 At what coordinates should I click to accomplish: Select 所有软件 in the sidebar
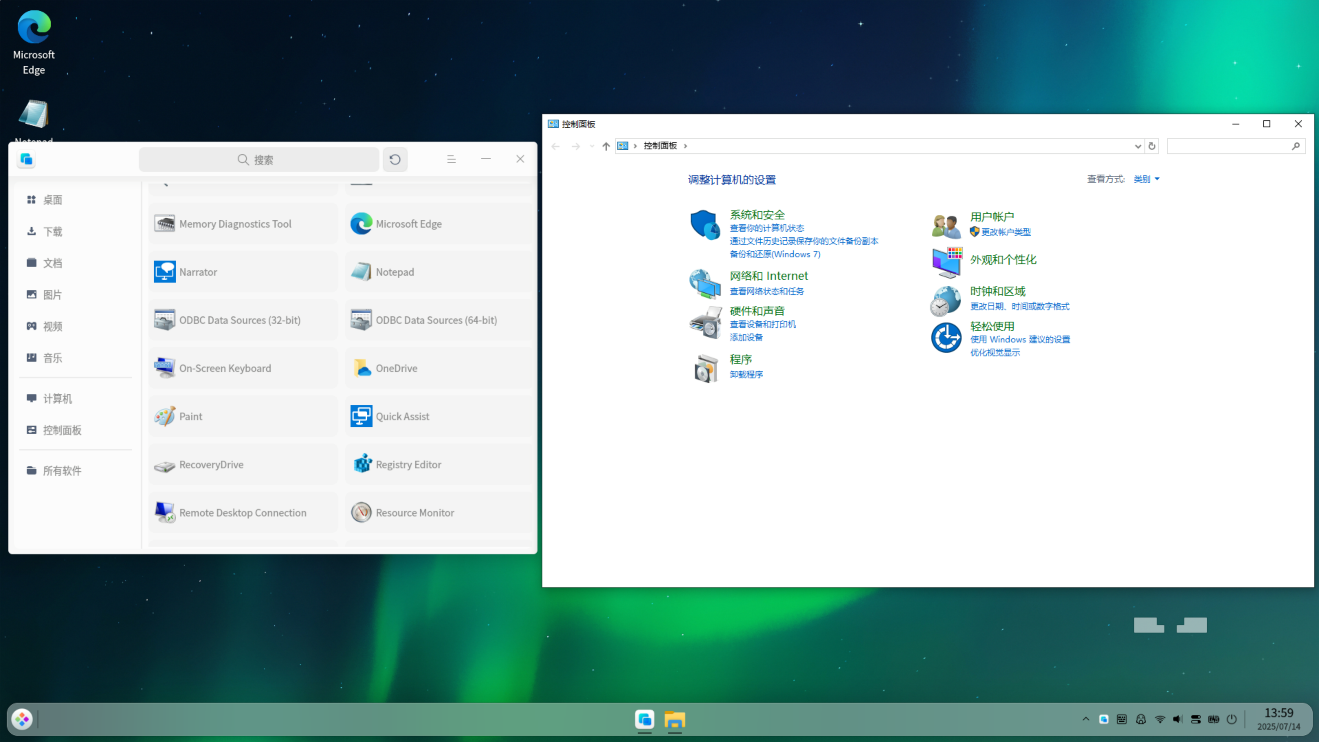pos(62,471)
